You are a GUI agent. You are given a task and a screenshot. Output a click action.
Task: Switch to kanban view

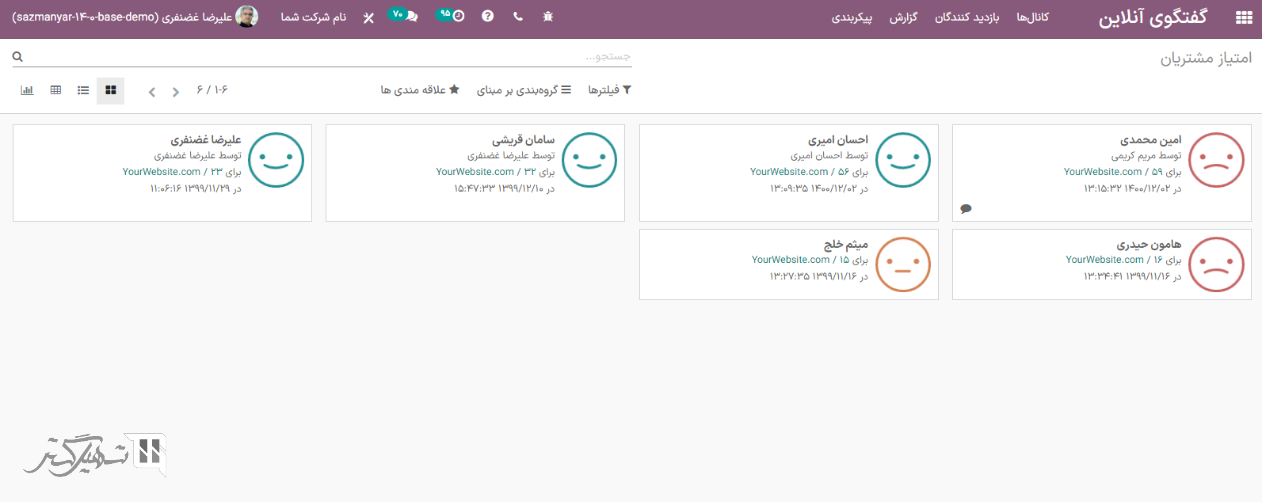pyautogui.click(x=111, y=90)
